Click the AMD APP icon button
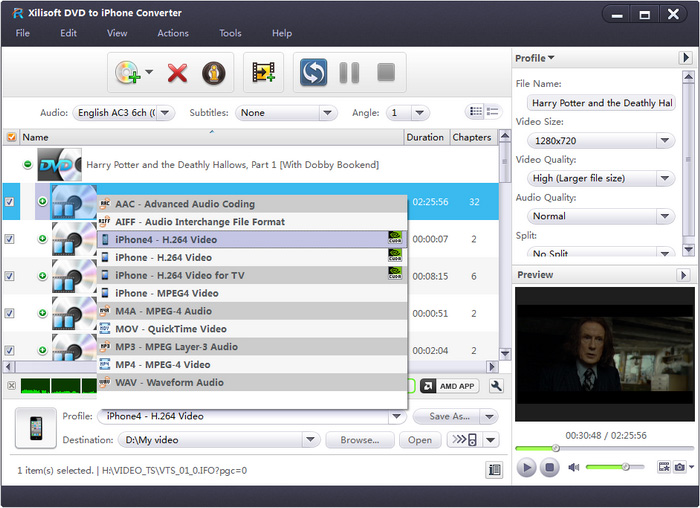 tap(450, 386)
